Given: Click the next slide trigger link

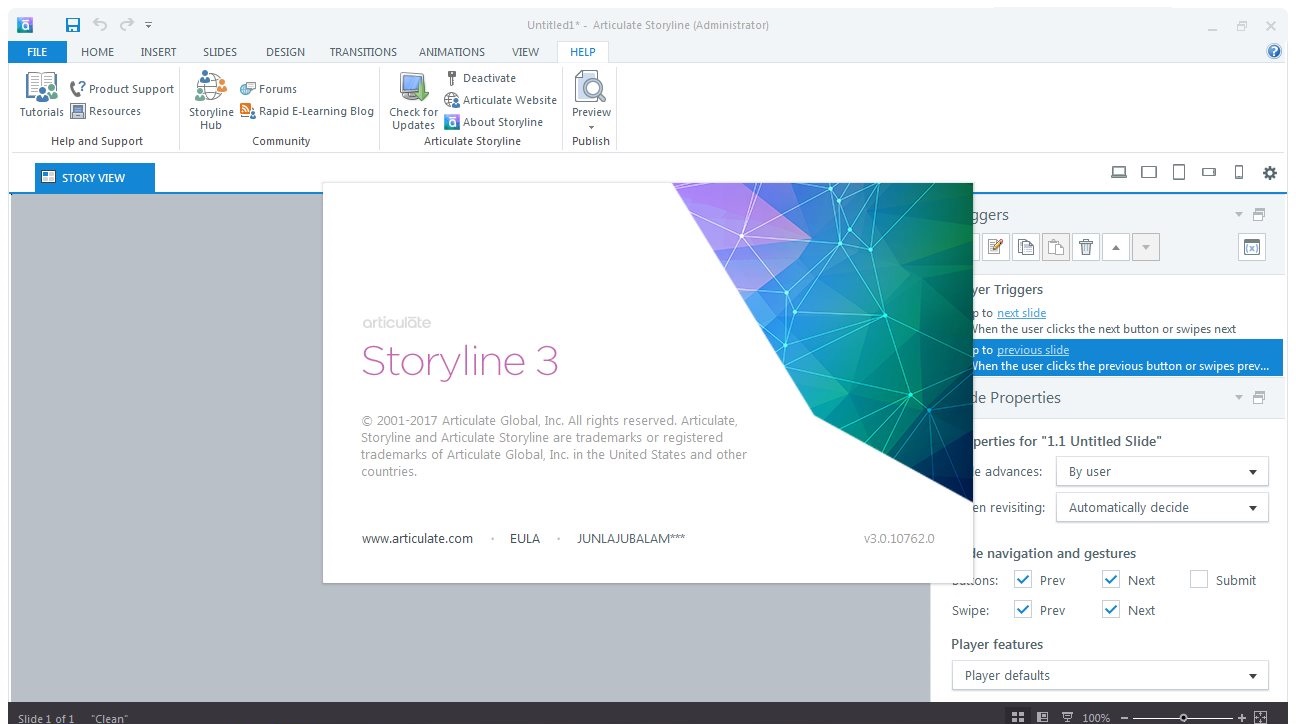Looking at the screenshot, I should 1021,313.
